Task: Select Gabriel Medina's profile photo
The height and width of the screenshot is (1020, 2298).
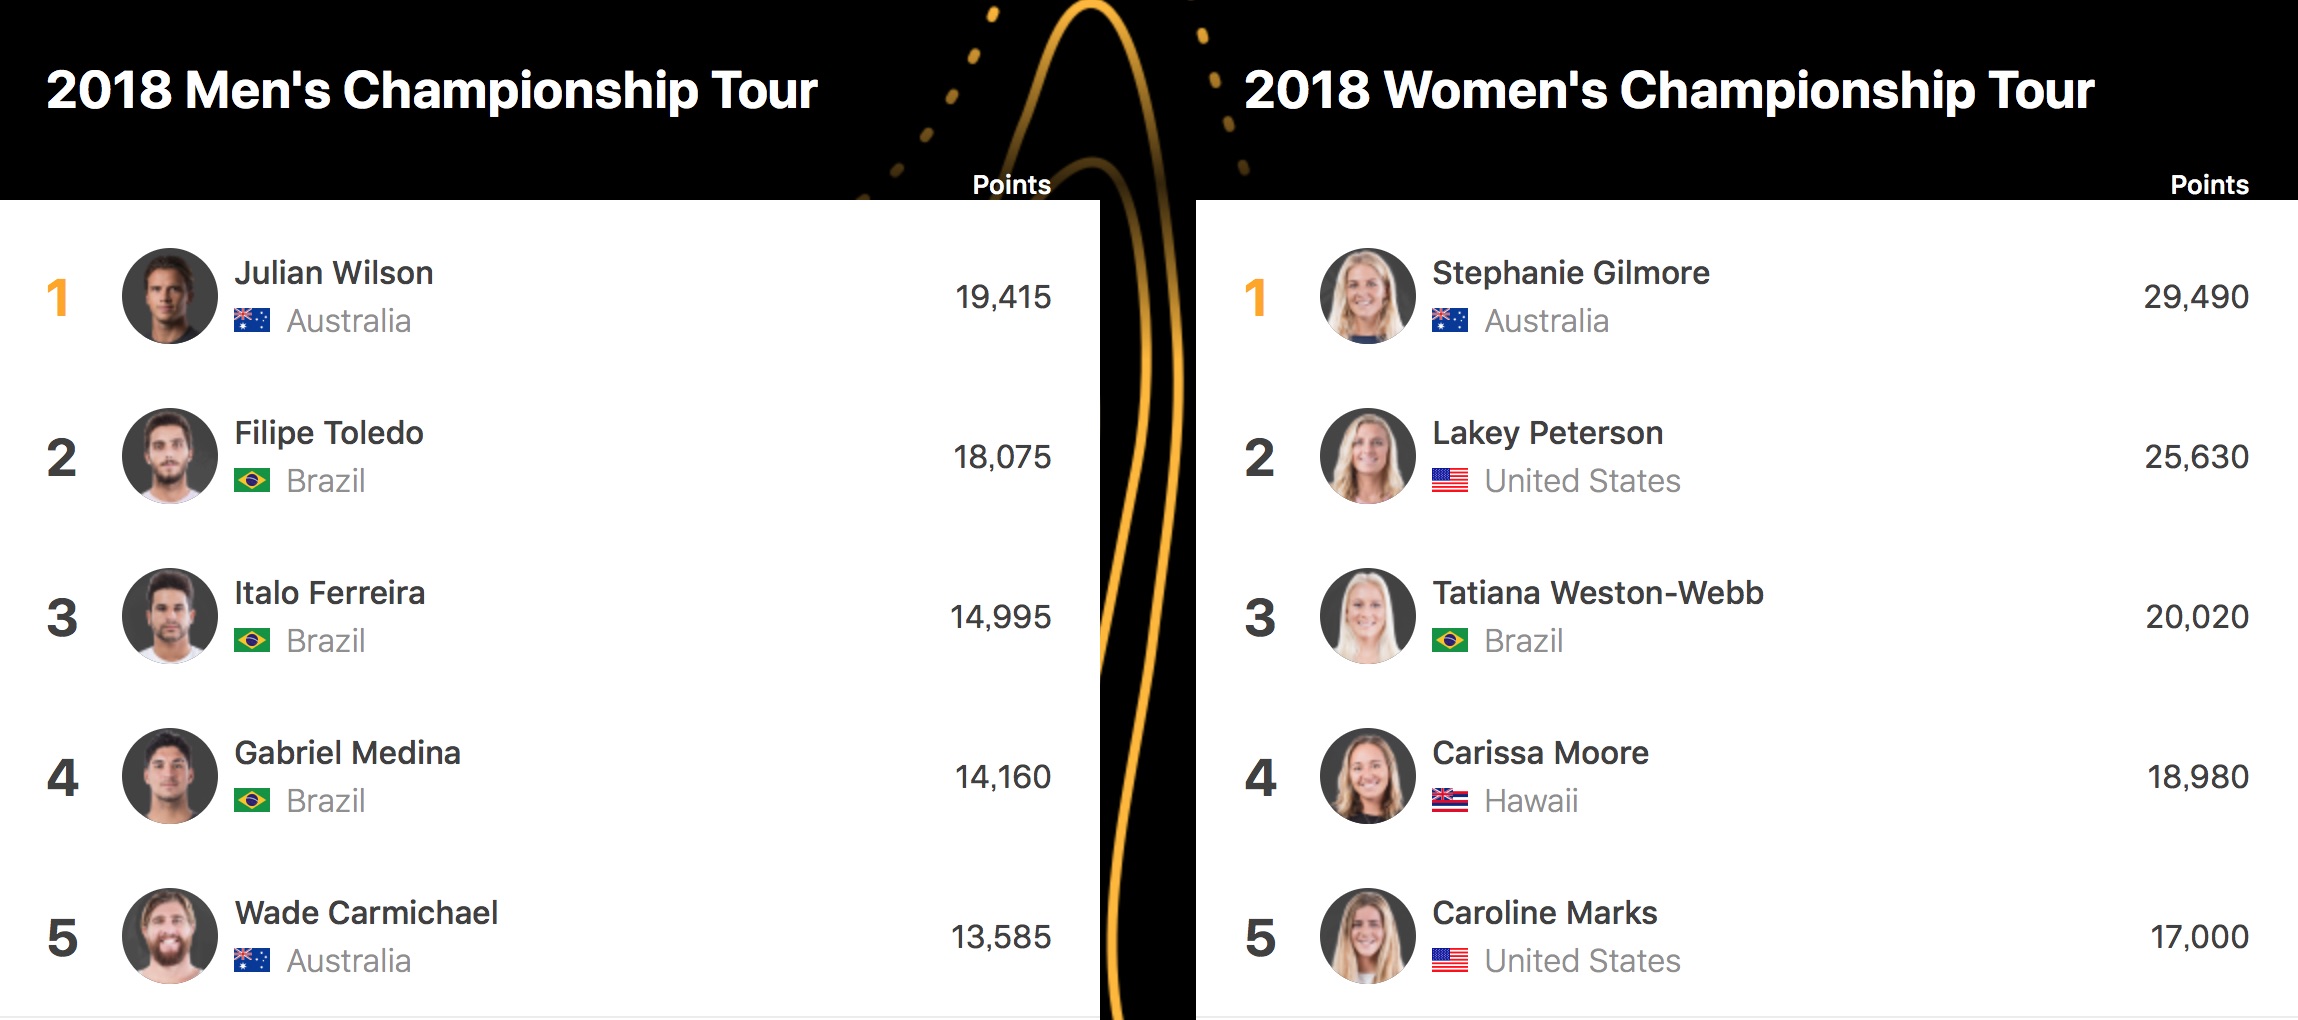Action: [170, 776]
